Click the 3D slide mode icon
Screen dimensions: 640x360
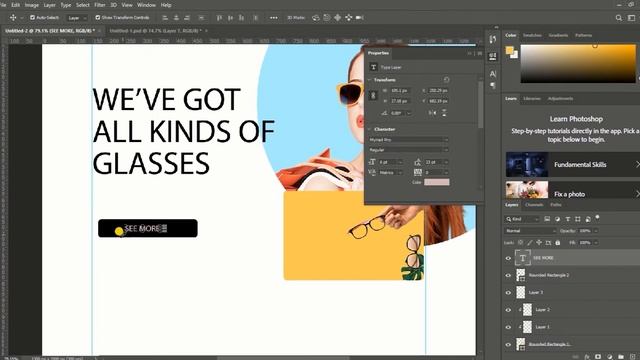click(349, 18)
